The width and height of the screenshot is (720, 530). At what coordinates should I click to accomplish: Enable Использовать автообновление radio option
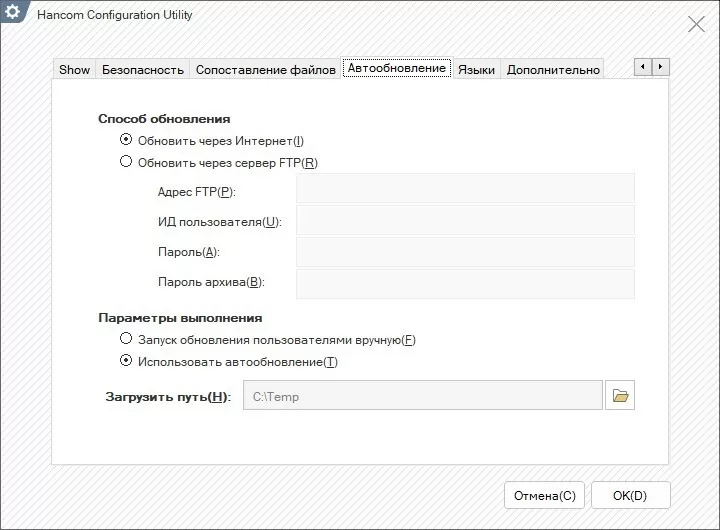tap(126, 361)
